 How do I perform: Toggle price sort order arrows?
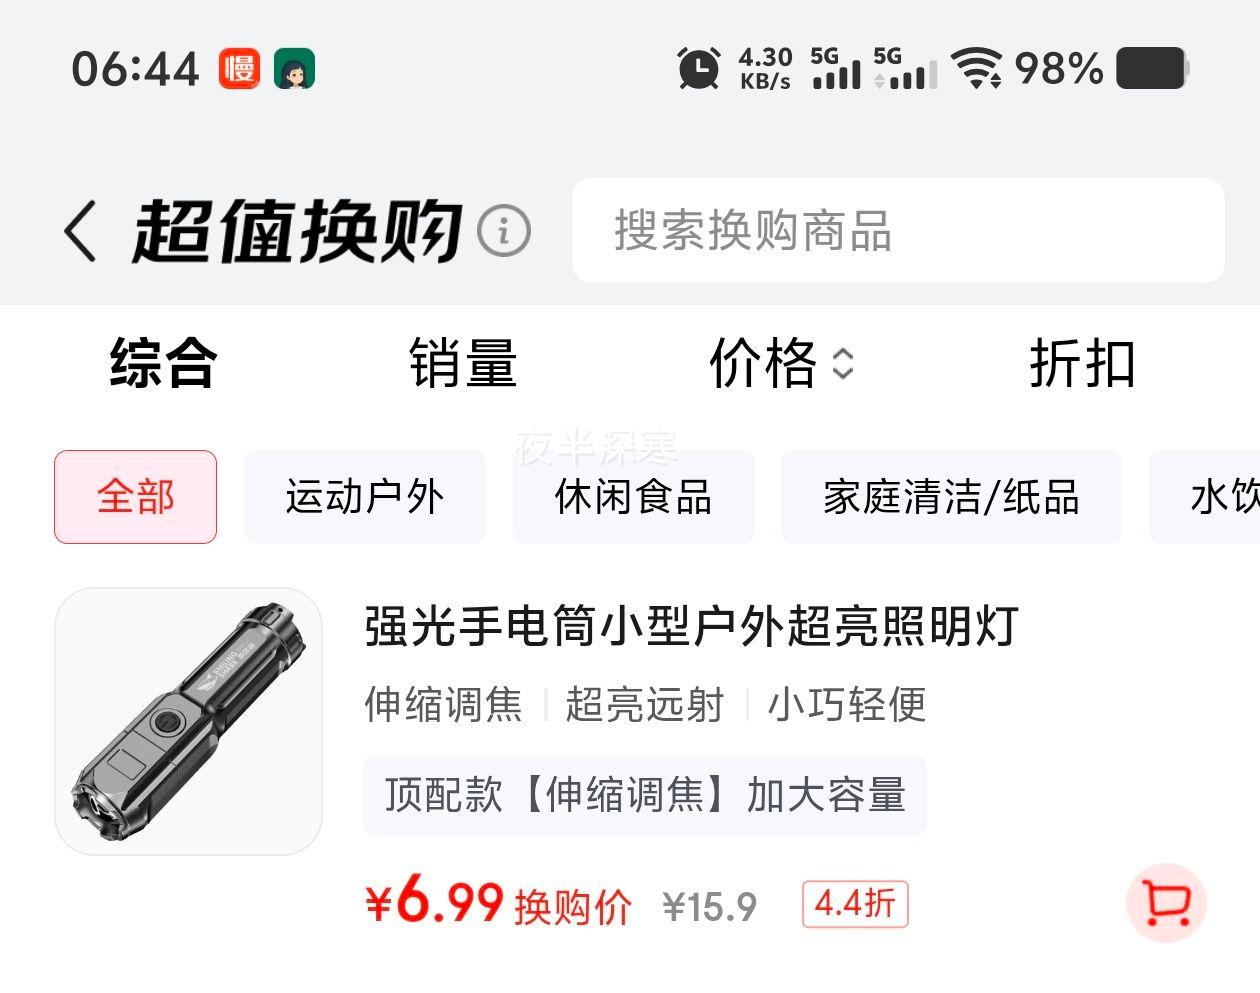[843, 364]
